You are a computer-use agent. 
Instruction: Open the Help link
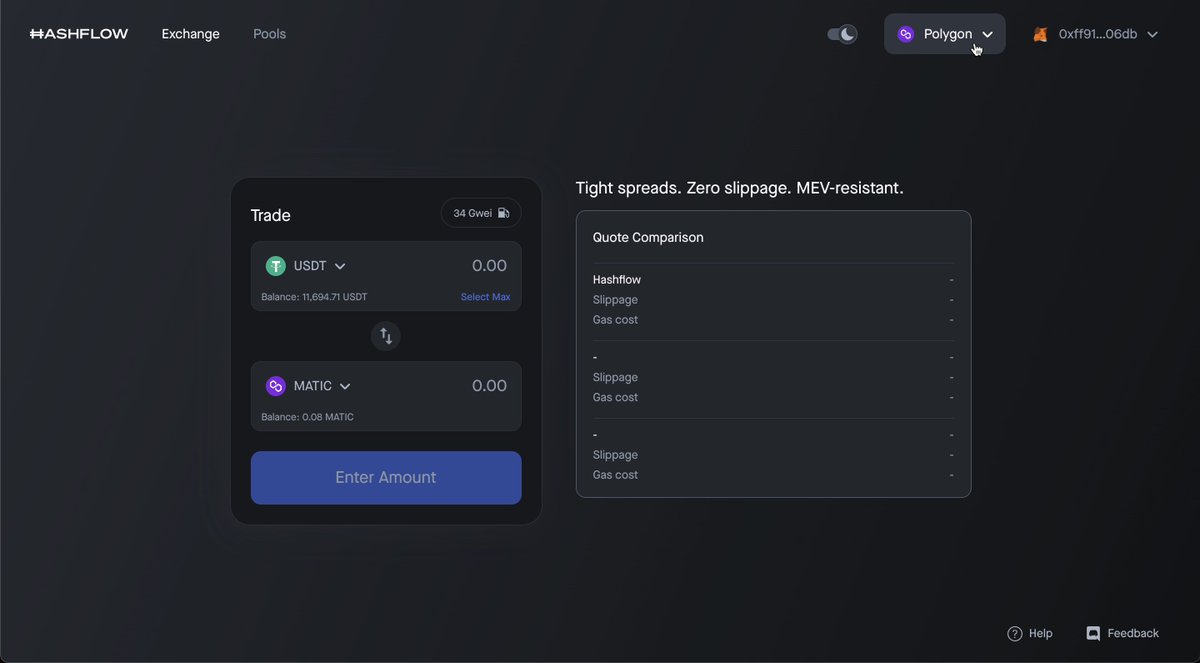tap(1030, 633)
